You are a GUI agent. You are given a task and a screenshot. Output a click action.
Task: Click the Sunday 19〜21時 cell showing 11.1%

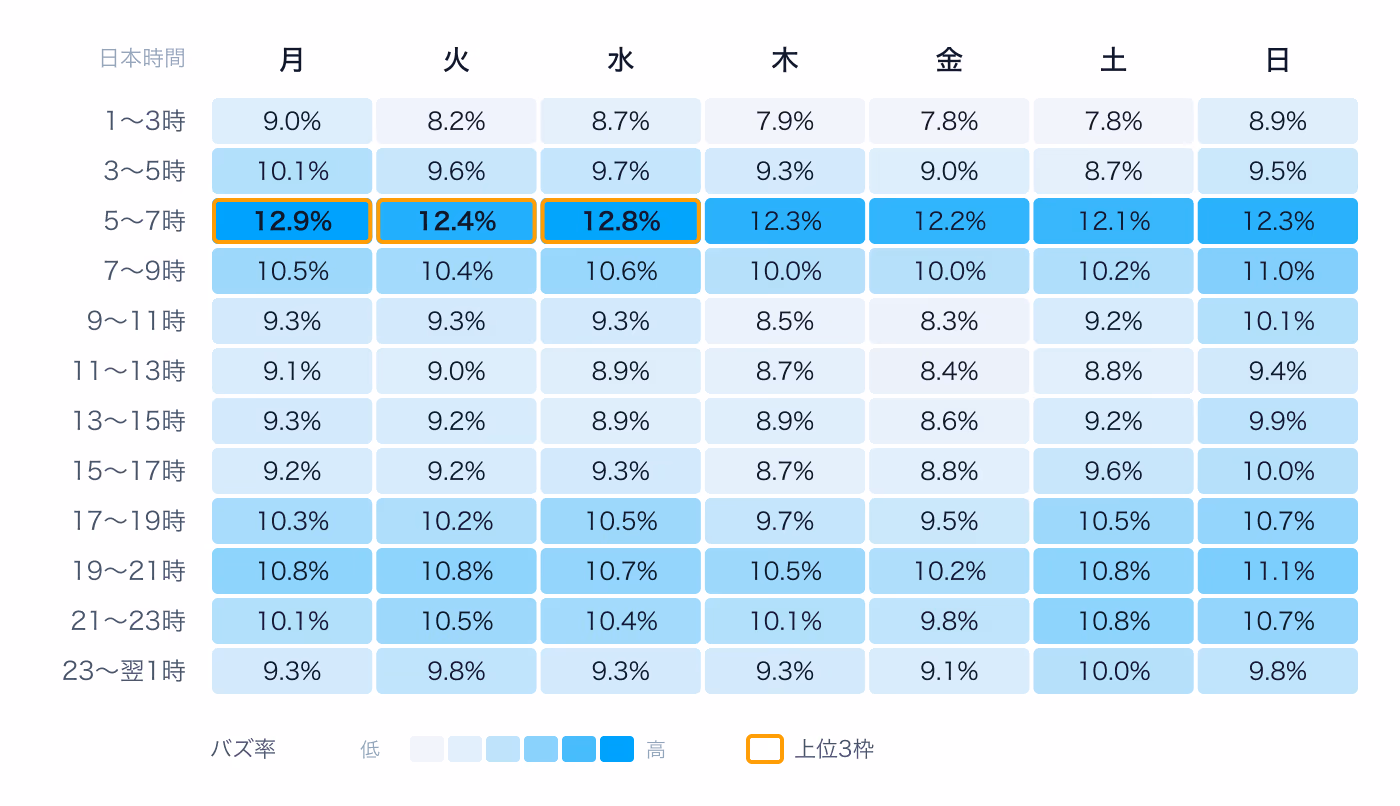[1278, 571]
